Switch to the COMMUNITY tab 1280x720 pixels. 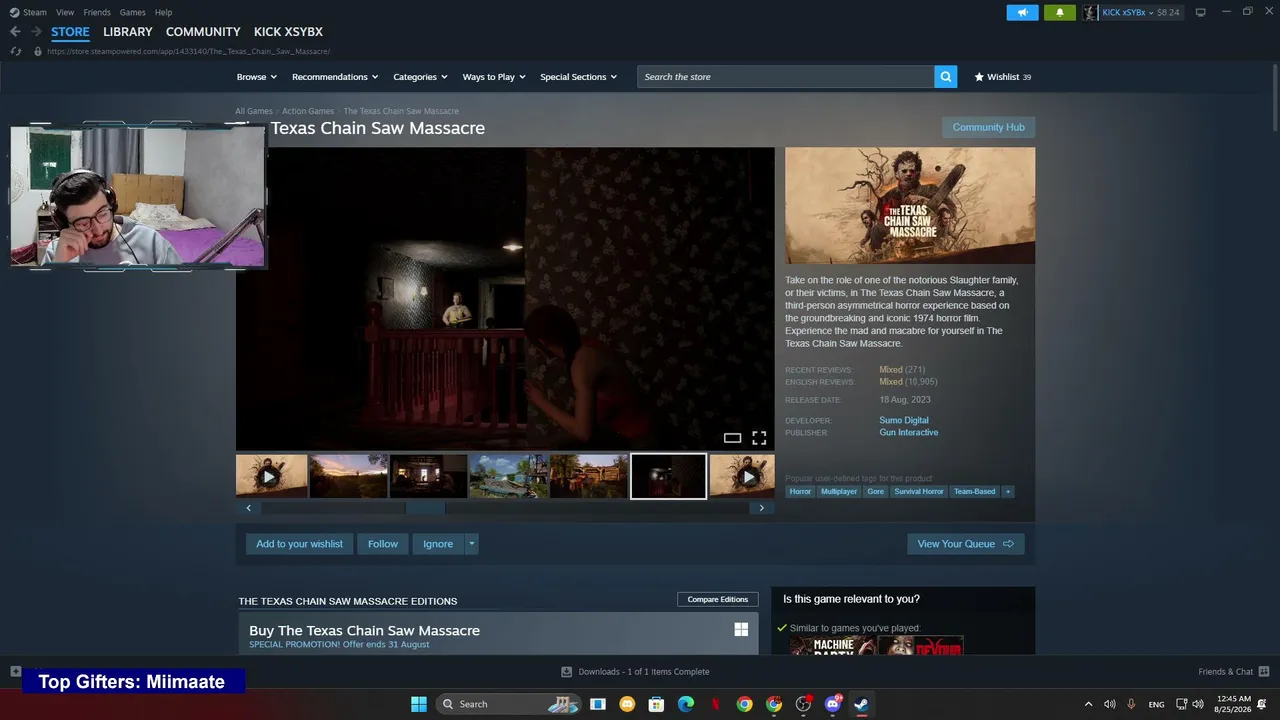point(203,32)
